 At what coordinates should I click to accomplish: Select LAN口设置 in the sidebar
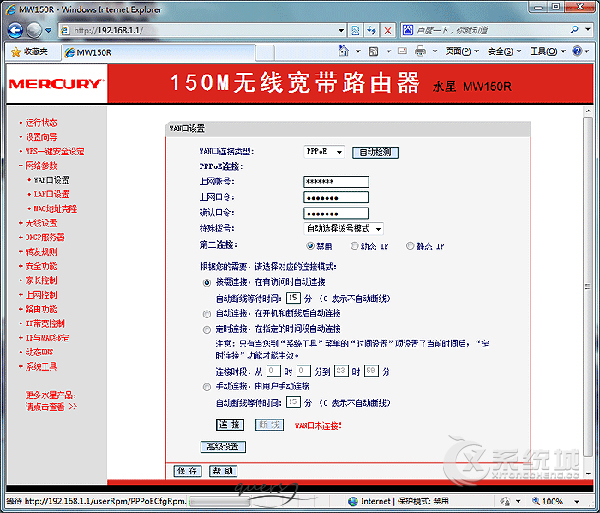coord(51,194)
